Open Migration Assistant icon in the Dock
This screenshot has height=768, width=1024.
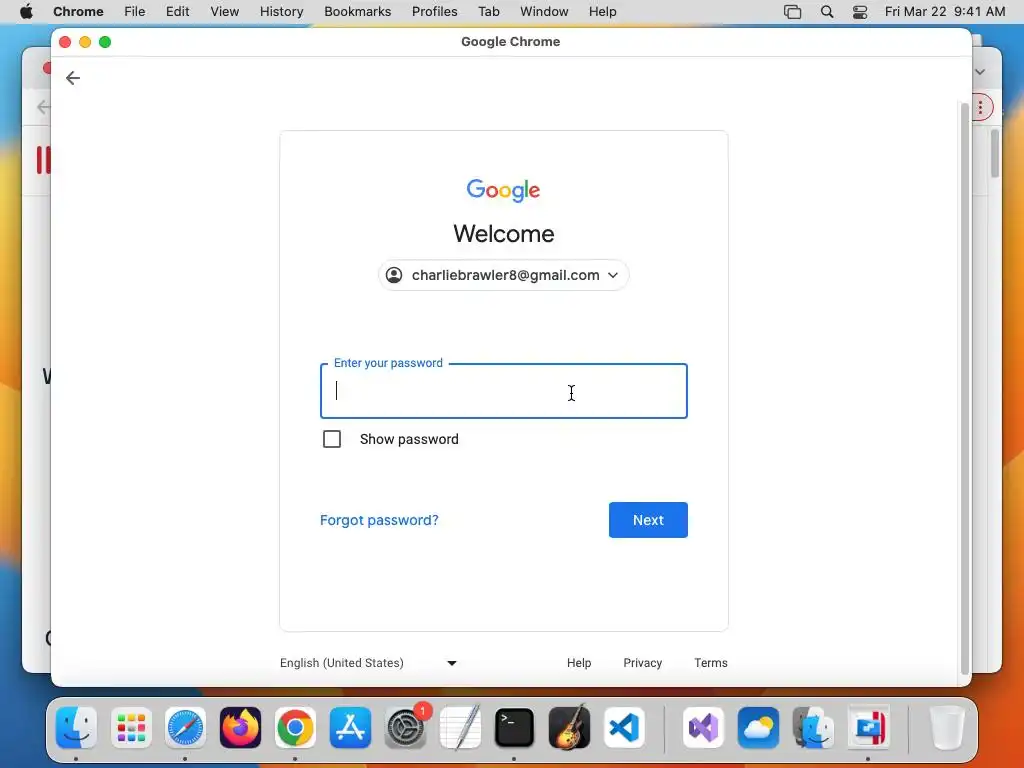813,728
